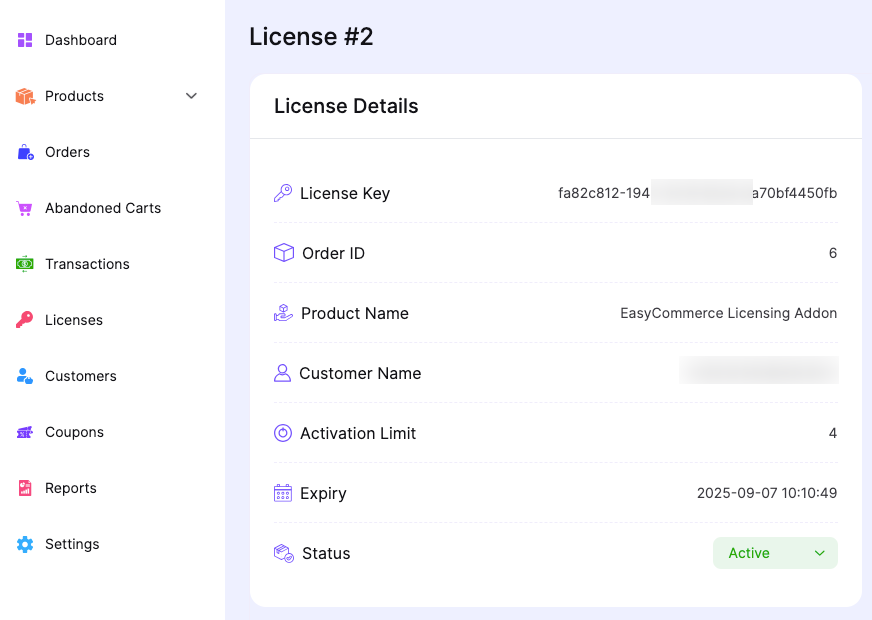This screenshot has width=872, height=620.
Task: Click the calendar icon beside Expiry
Action: click(283, 493)
